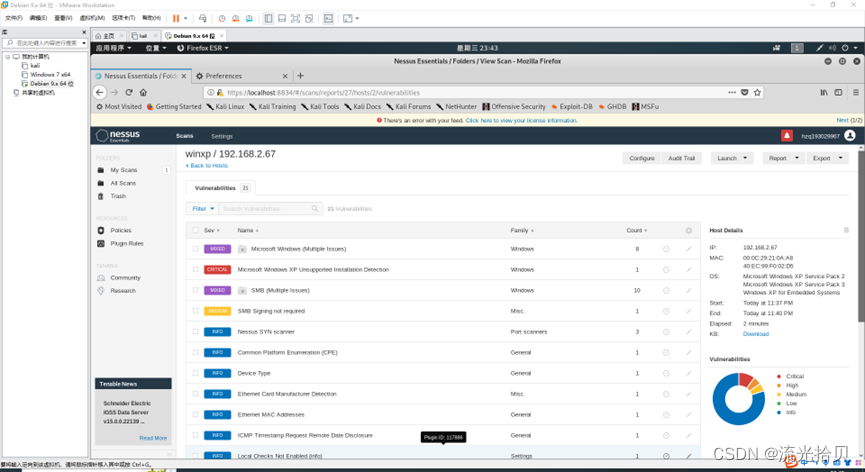The image size is (865, 472).
Task: Open Policies shield icon in sidebar
Action: pyautogui.click(x=100, y=230)
